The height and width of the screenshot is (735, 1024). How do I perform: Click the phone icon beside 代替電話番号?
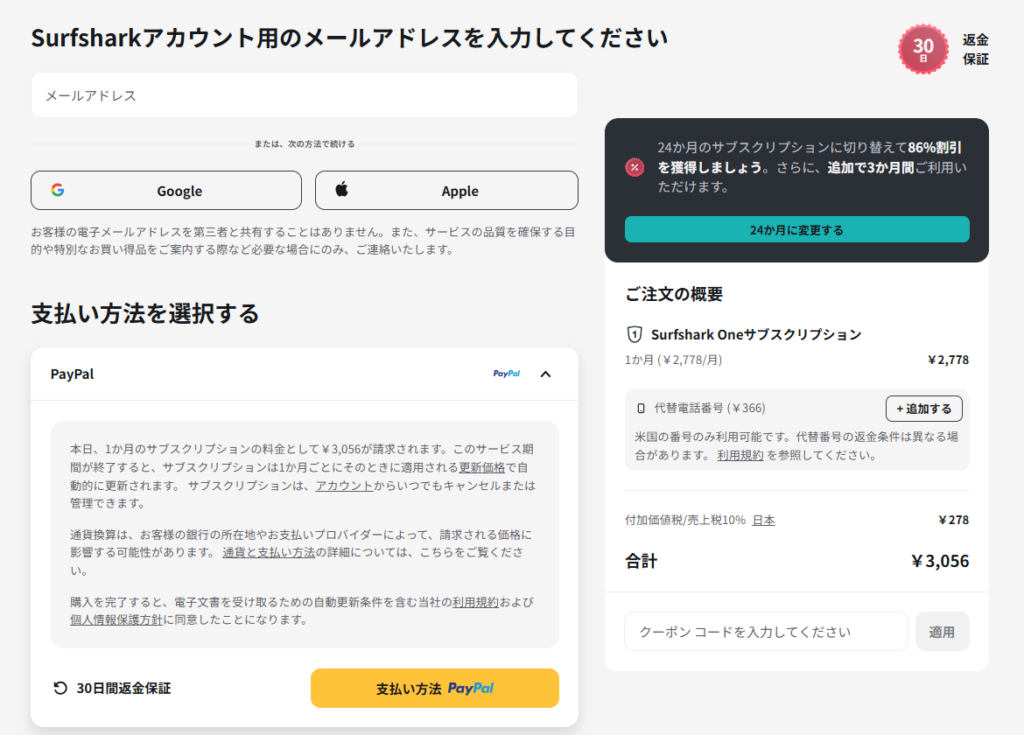[x=641, y=408]
